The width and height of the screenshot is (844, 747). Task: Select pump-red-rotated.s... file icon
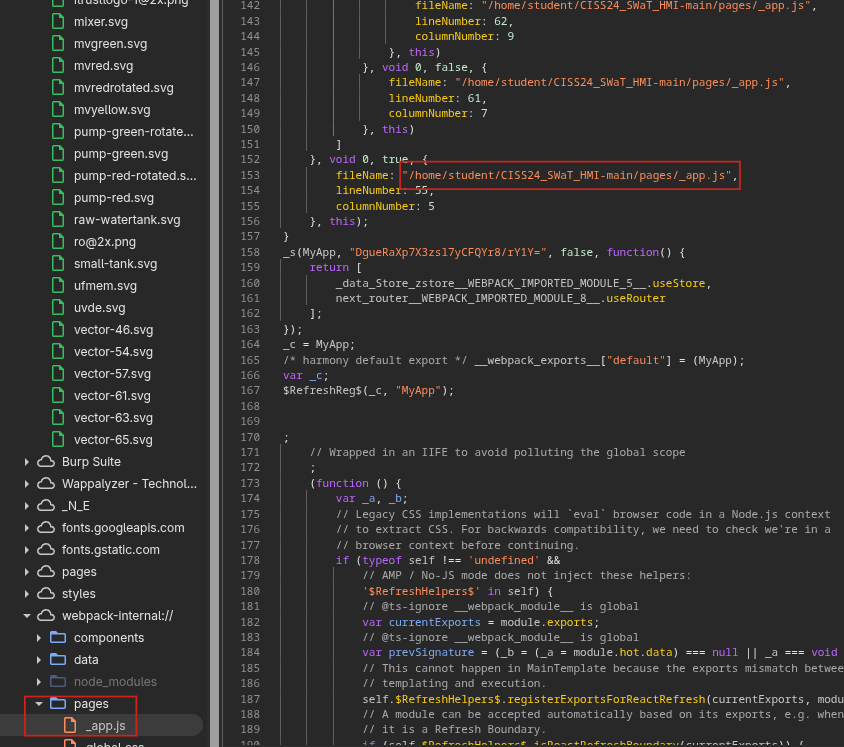(58, 175)
